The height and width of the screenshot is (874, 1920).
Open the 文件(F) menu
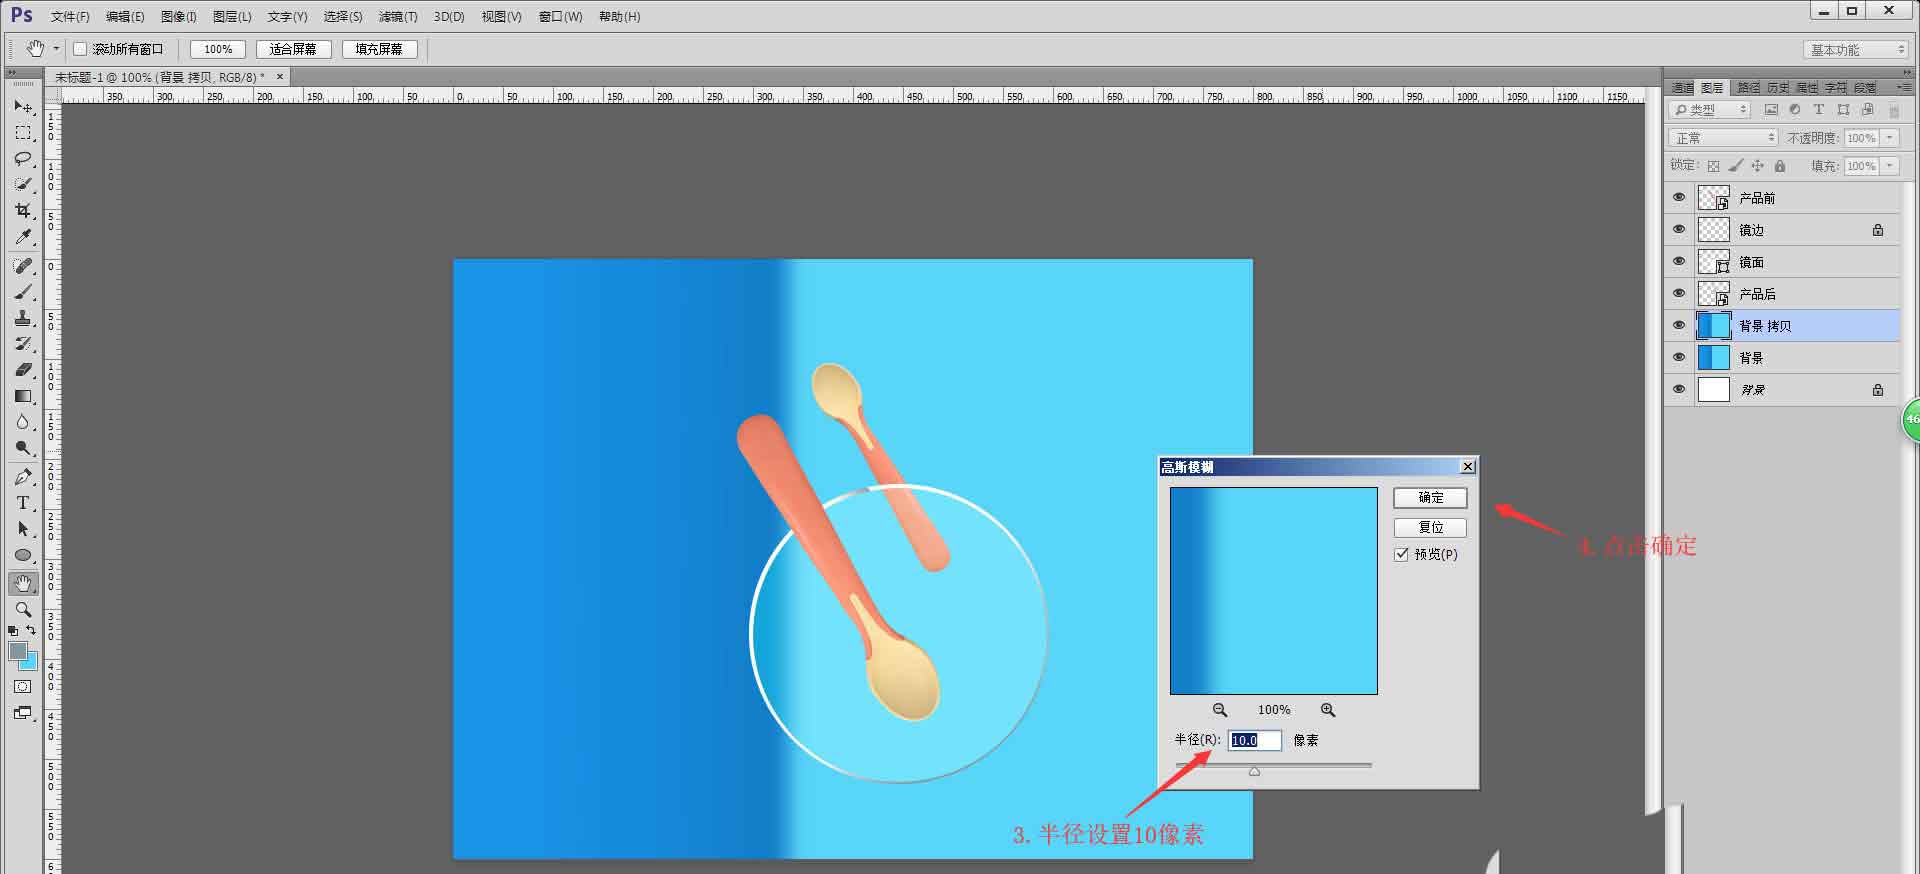click(x=70, y=17)
